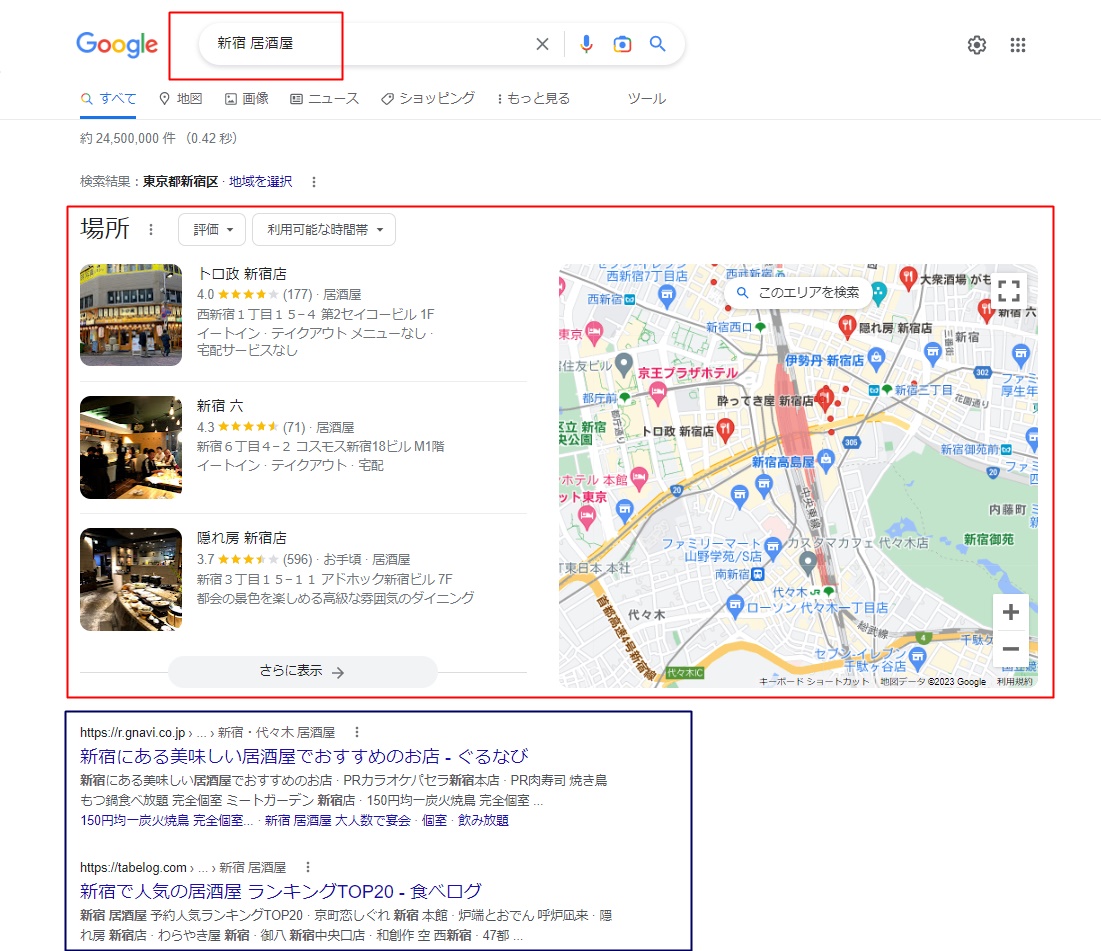Clear the search box with X icon
The image size is (1101, 951).
click(x=542, y=44)
